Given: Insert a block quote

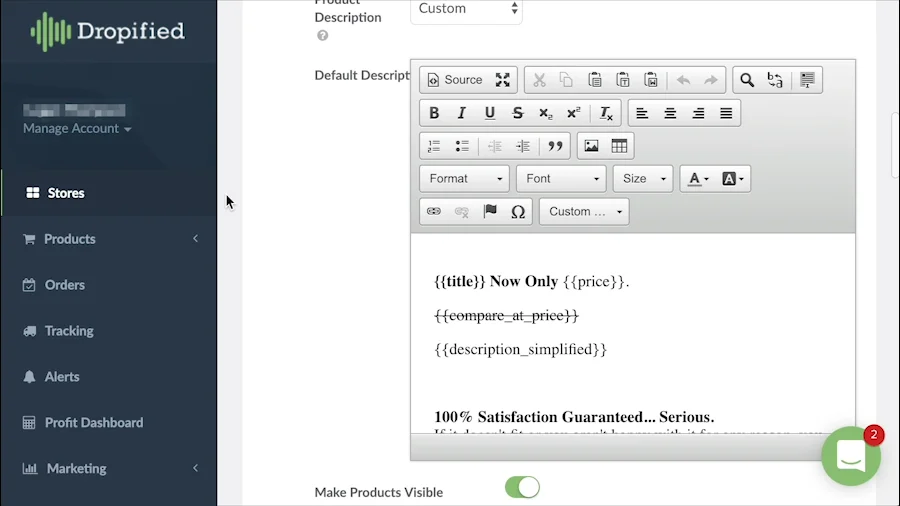Looking at the screenshot, I should coord(555,146).
